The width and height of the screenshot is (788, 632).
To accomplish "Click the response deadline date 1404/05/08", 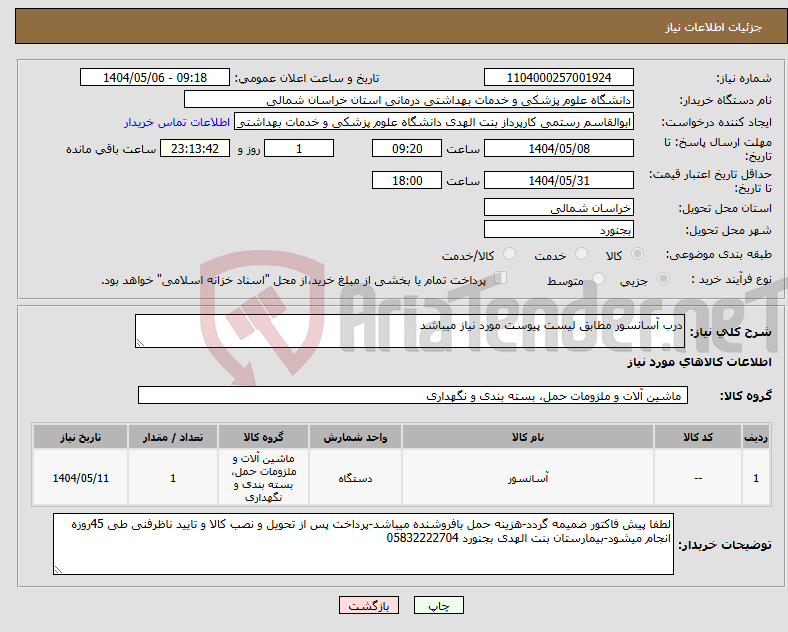I will coord(558,148).
